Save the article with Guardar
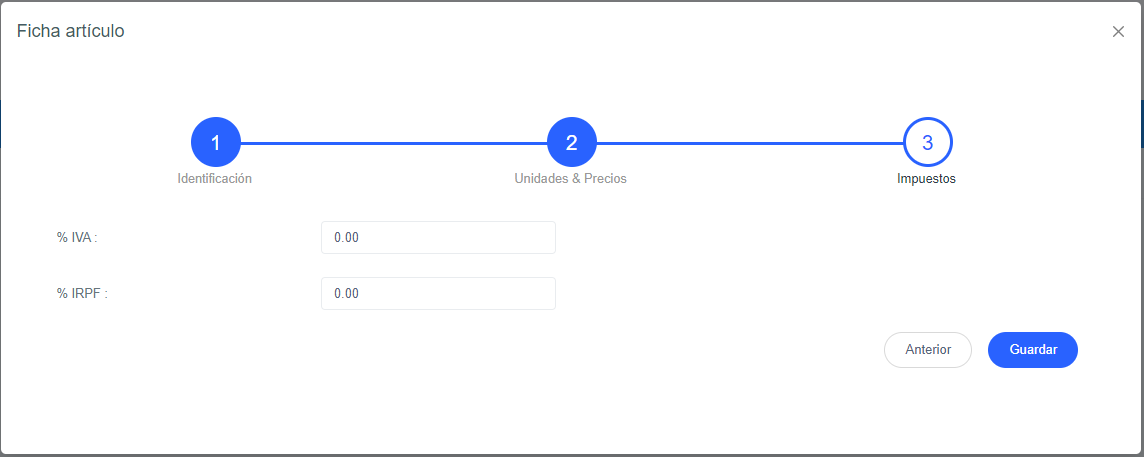Screen dimensions: 1144x457 [1032, 350]
